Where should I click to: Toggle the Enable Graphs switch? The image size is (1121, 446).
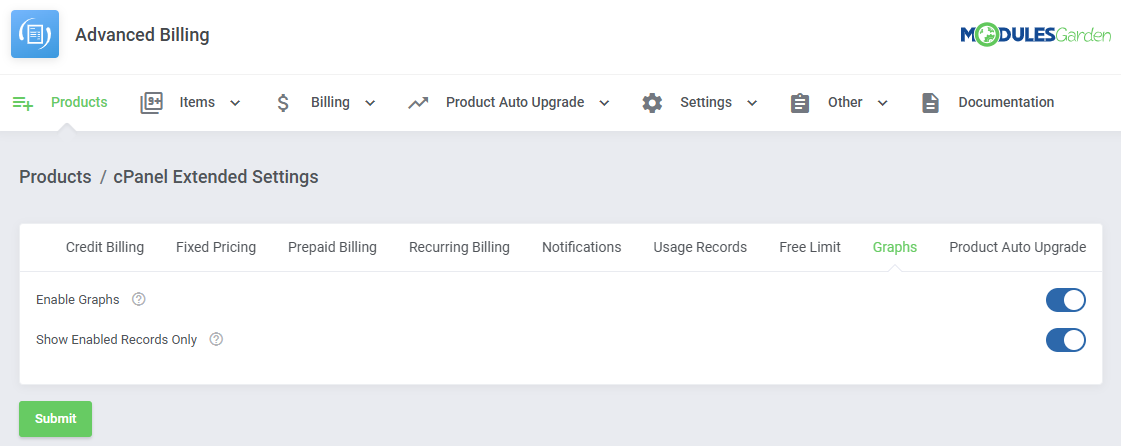point(1065,300)
